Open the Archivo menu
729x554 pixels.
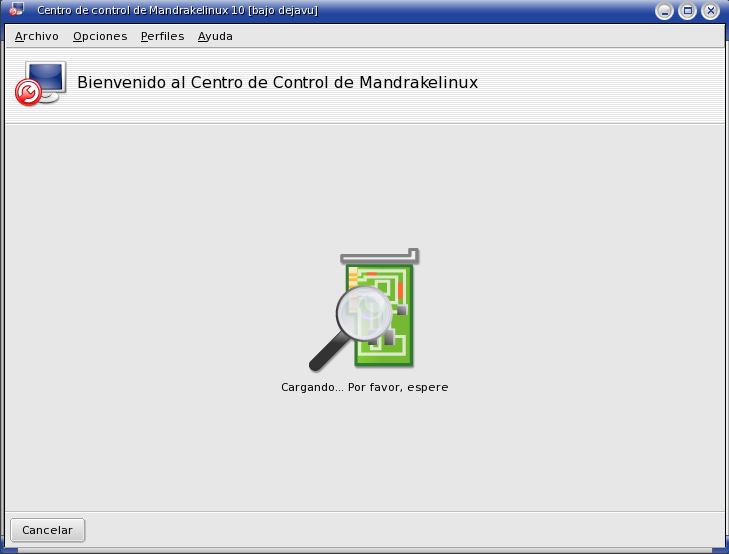[37, 36]
